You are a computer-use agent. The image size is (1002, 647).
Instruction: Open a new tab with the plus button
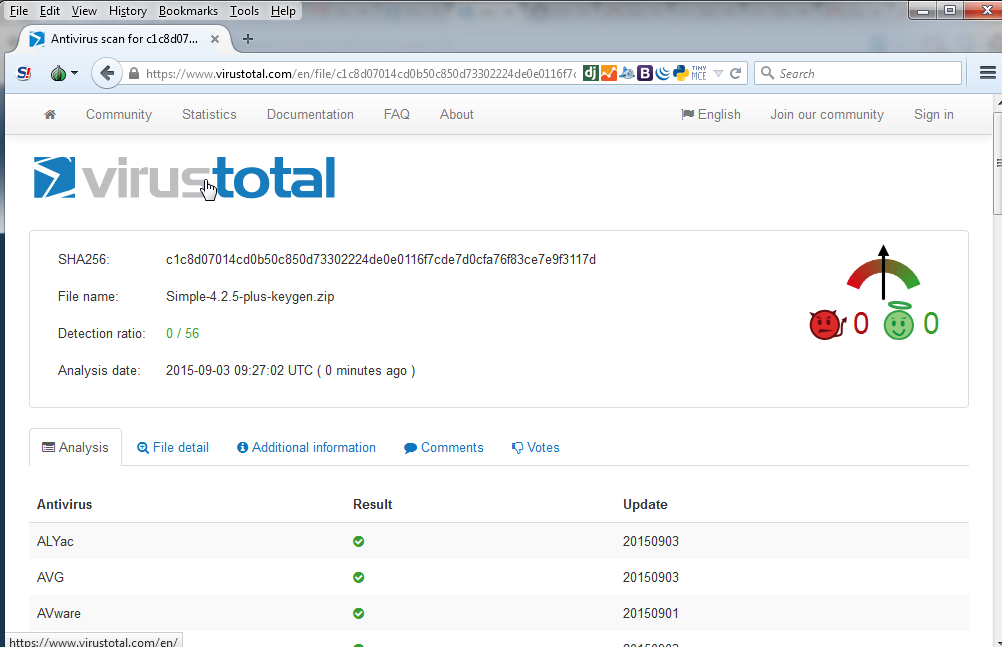(248, 39)
